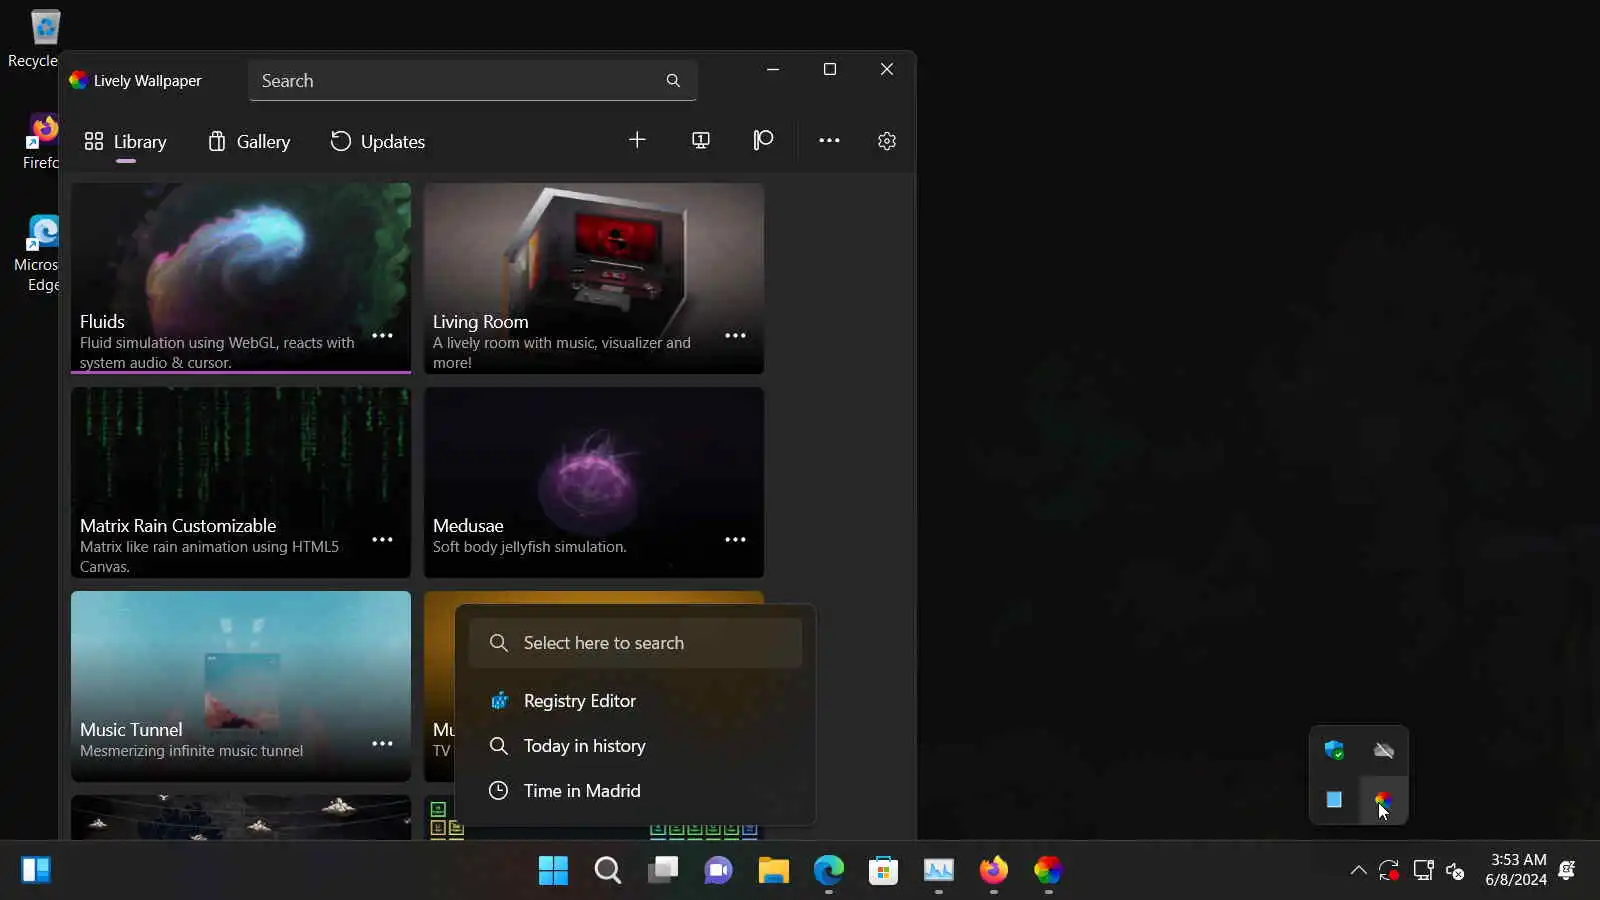The image size is (1600, 900).
Task: Focus the Lively Wallpaper Search box
Action: click(473, 81)
